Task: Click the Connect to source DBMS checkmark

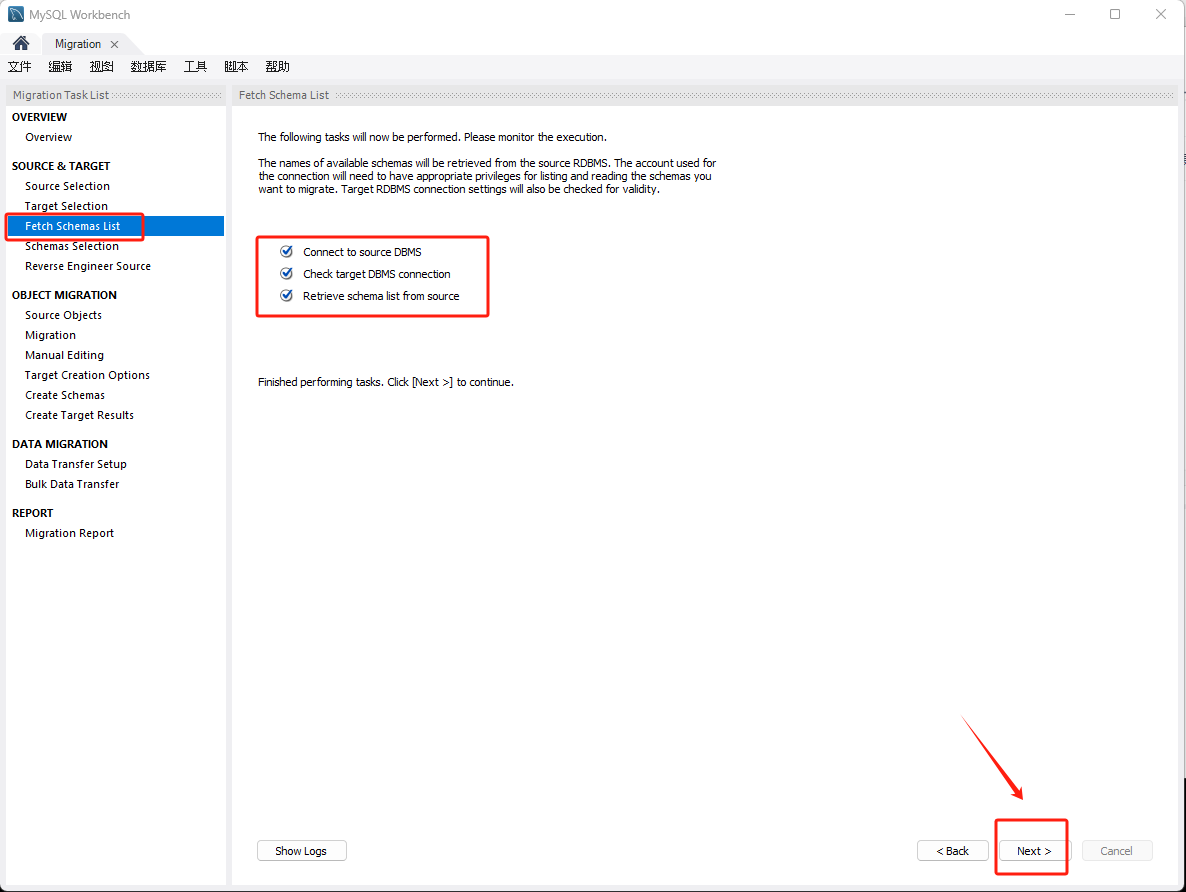Action: click(x=287, y=252)
